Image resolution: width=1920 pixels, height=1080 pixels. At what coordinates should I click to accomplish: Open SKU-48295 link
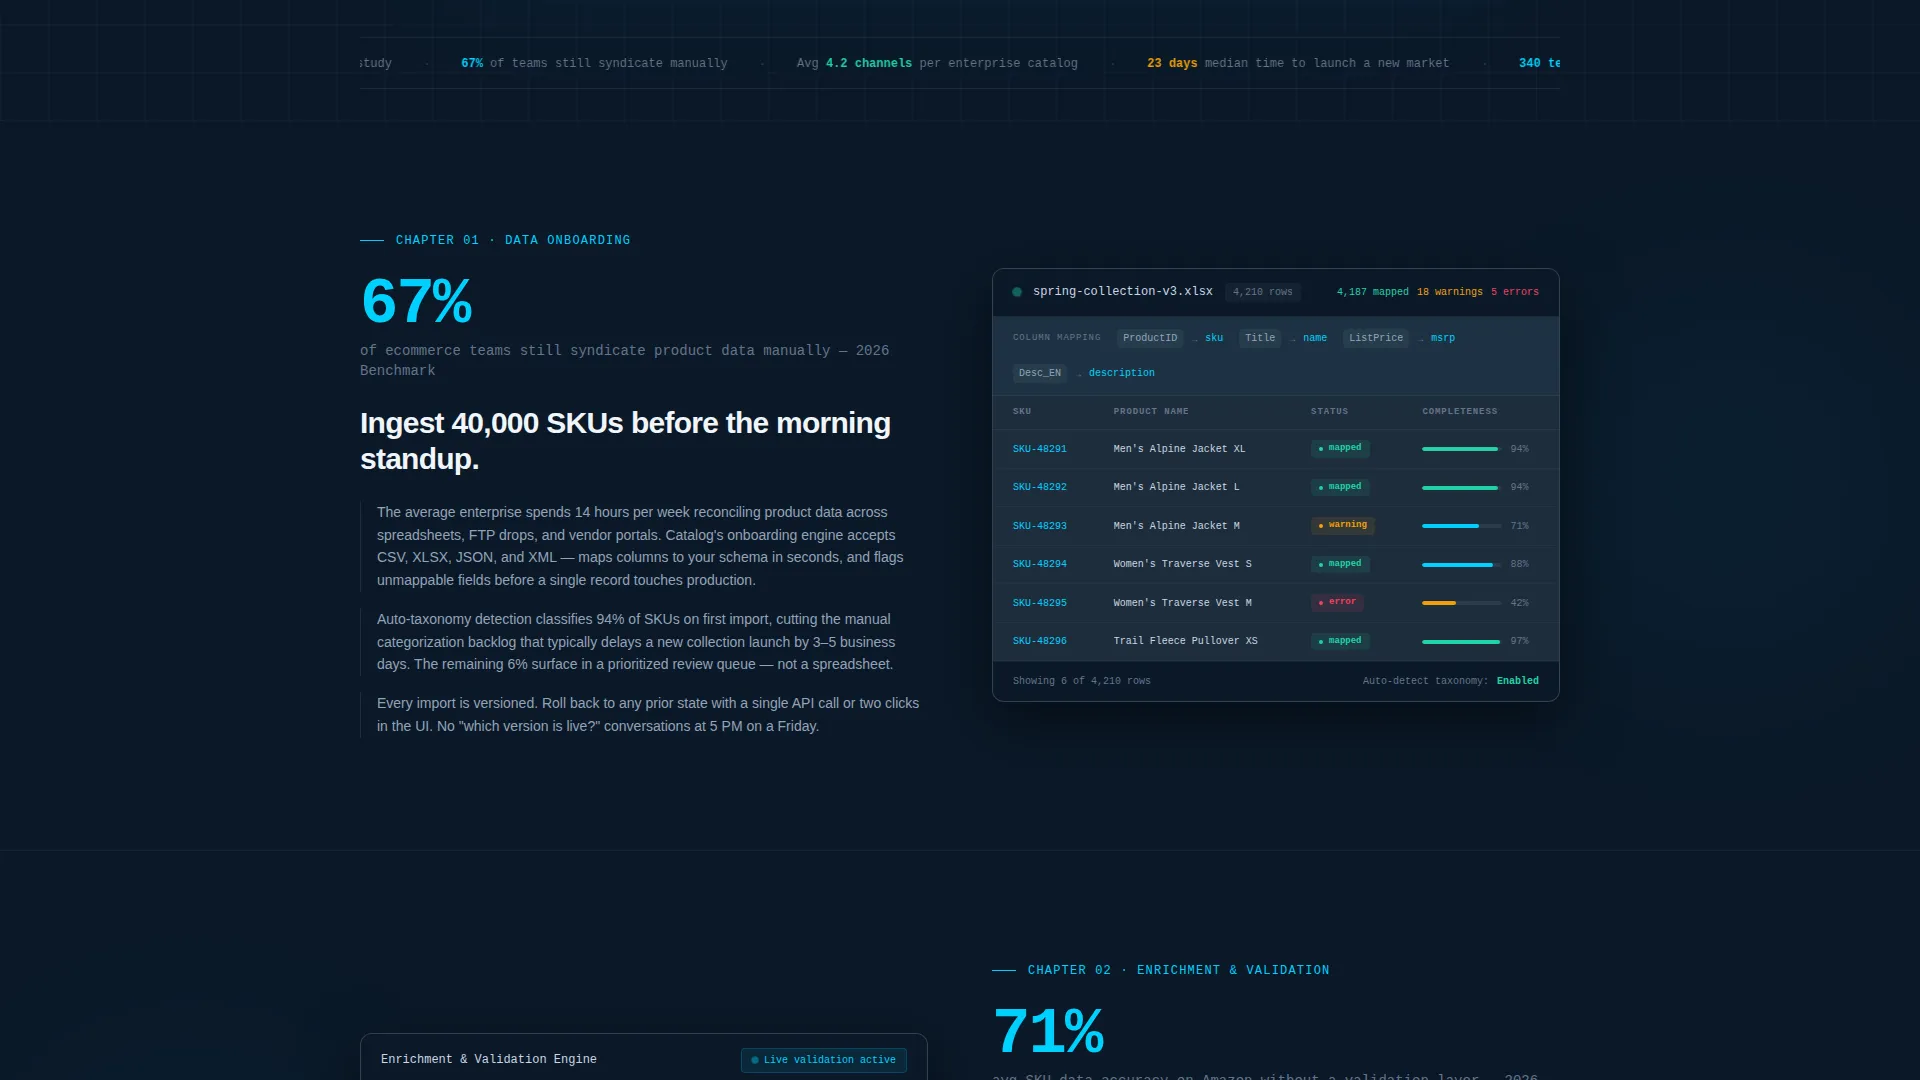pos(1039,603)
